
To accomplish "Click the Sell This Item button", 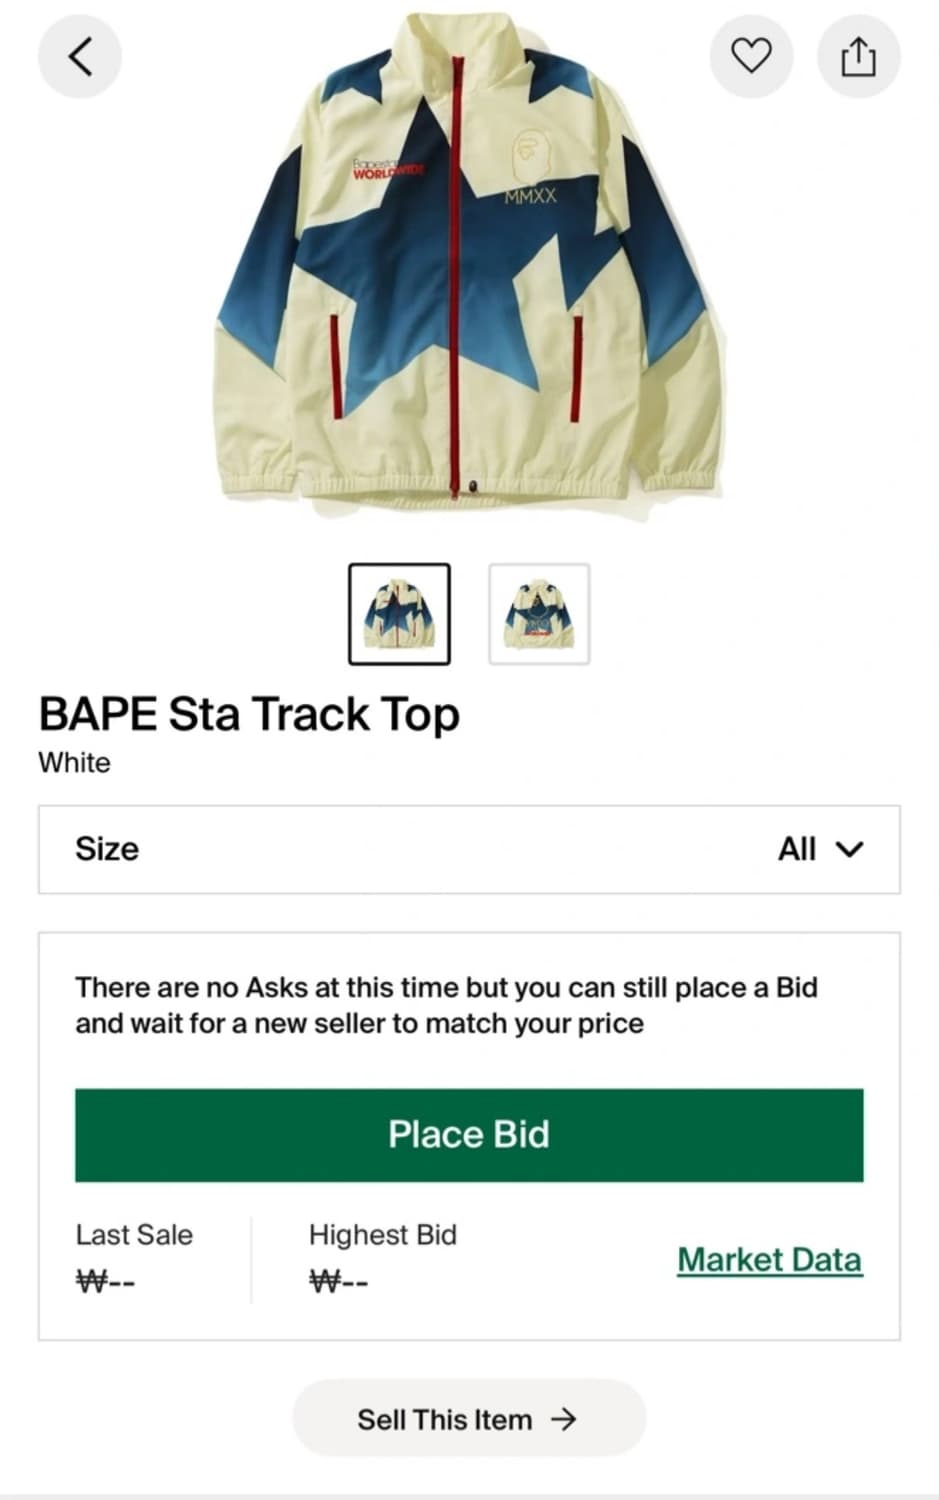I will point(469,1419).
